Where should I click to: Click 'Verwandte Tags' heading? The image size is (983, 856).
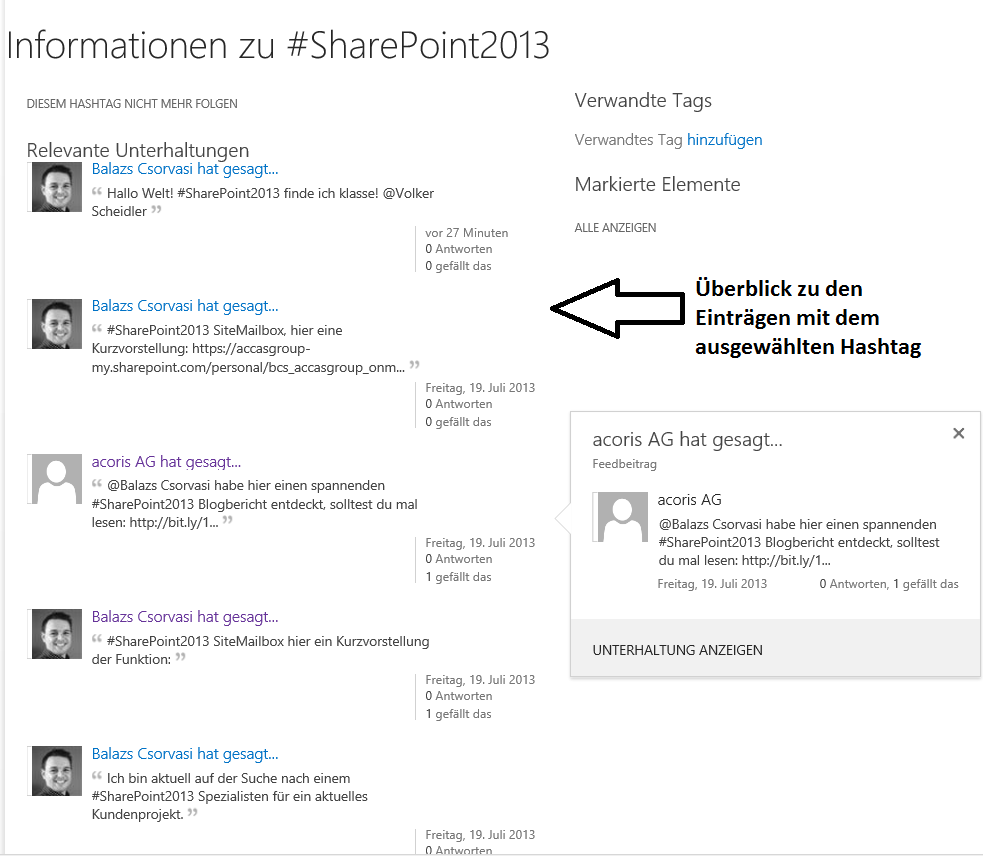point(643,100)
